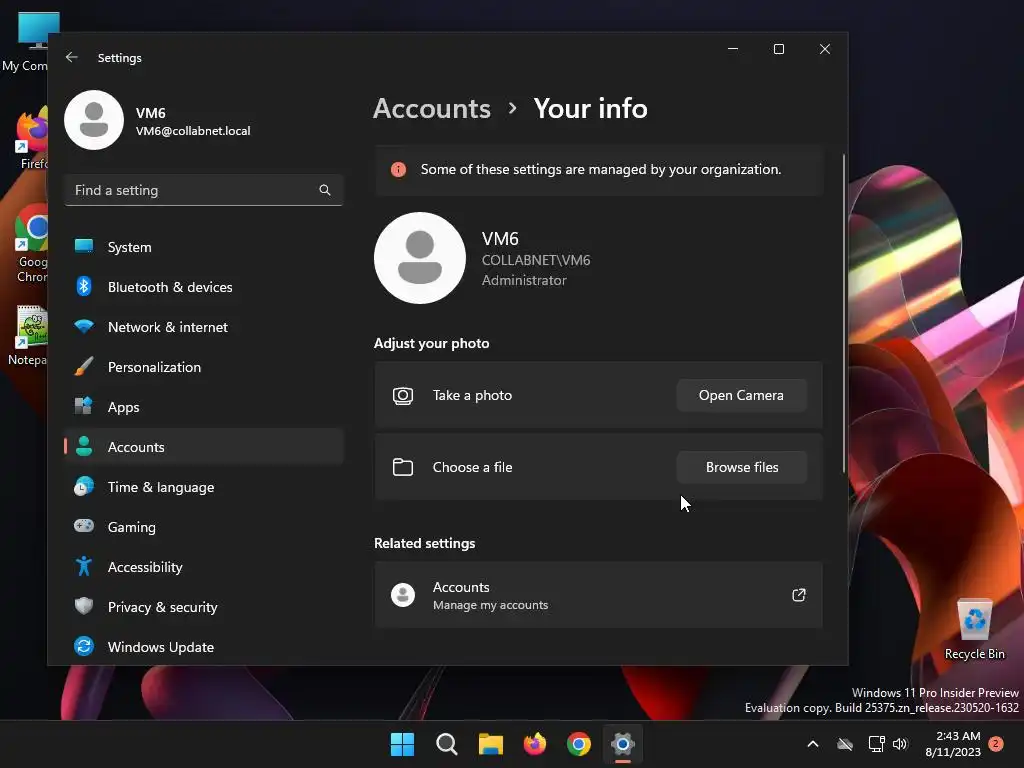The width and height of the screenshot is (1024, 768).
Task: Go back using Settings back arrow
Action: coord(72,57)
